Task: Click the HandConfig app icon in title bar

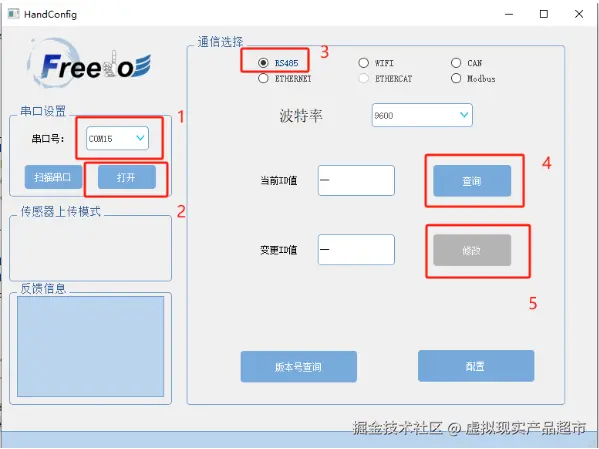Action: click(14, 14)
